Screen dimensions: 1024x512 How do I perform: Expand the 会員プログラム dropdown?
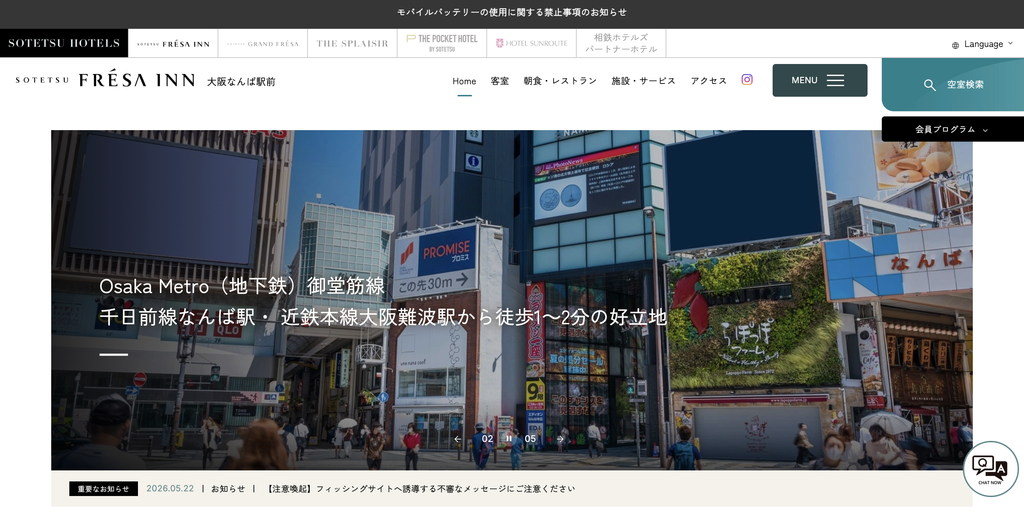952,129
